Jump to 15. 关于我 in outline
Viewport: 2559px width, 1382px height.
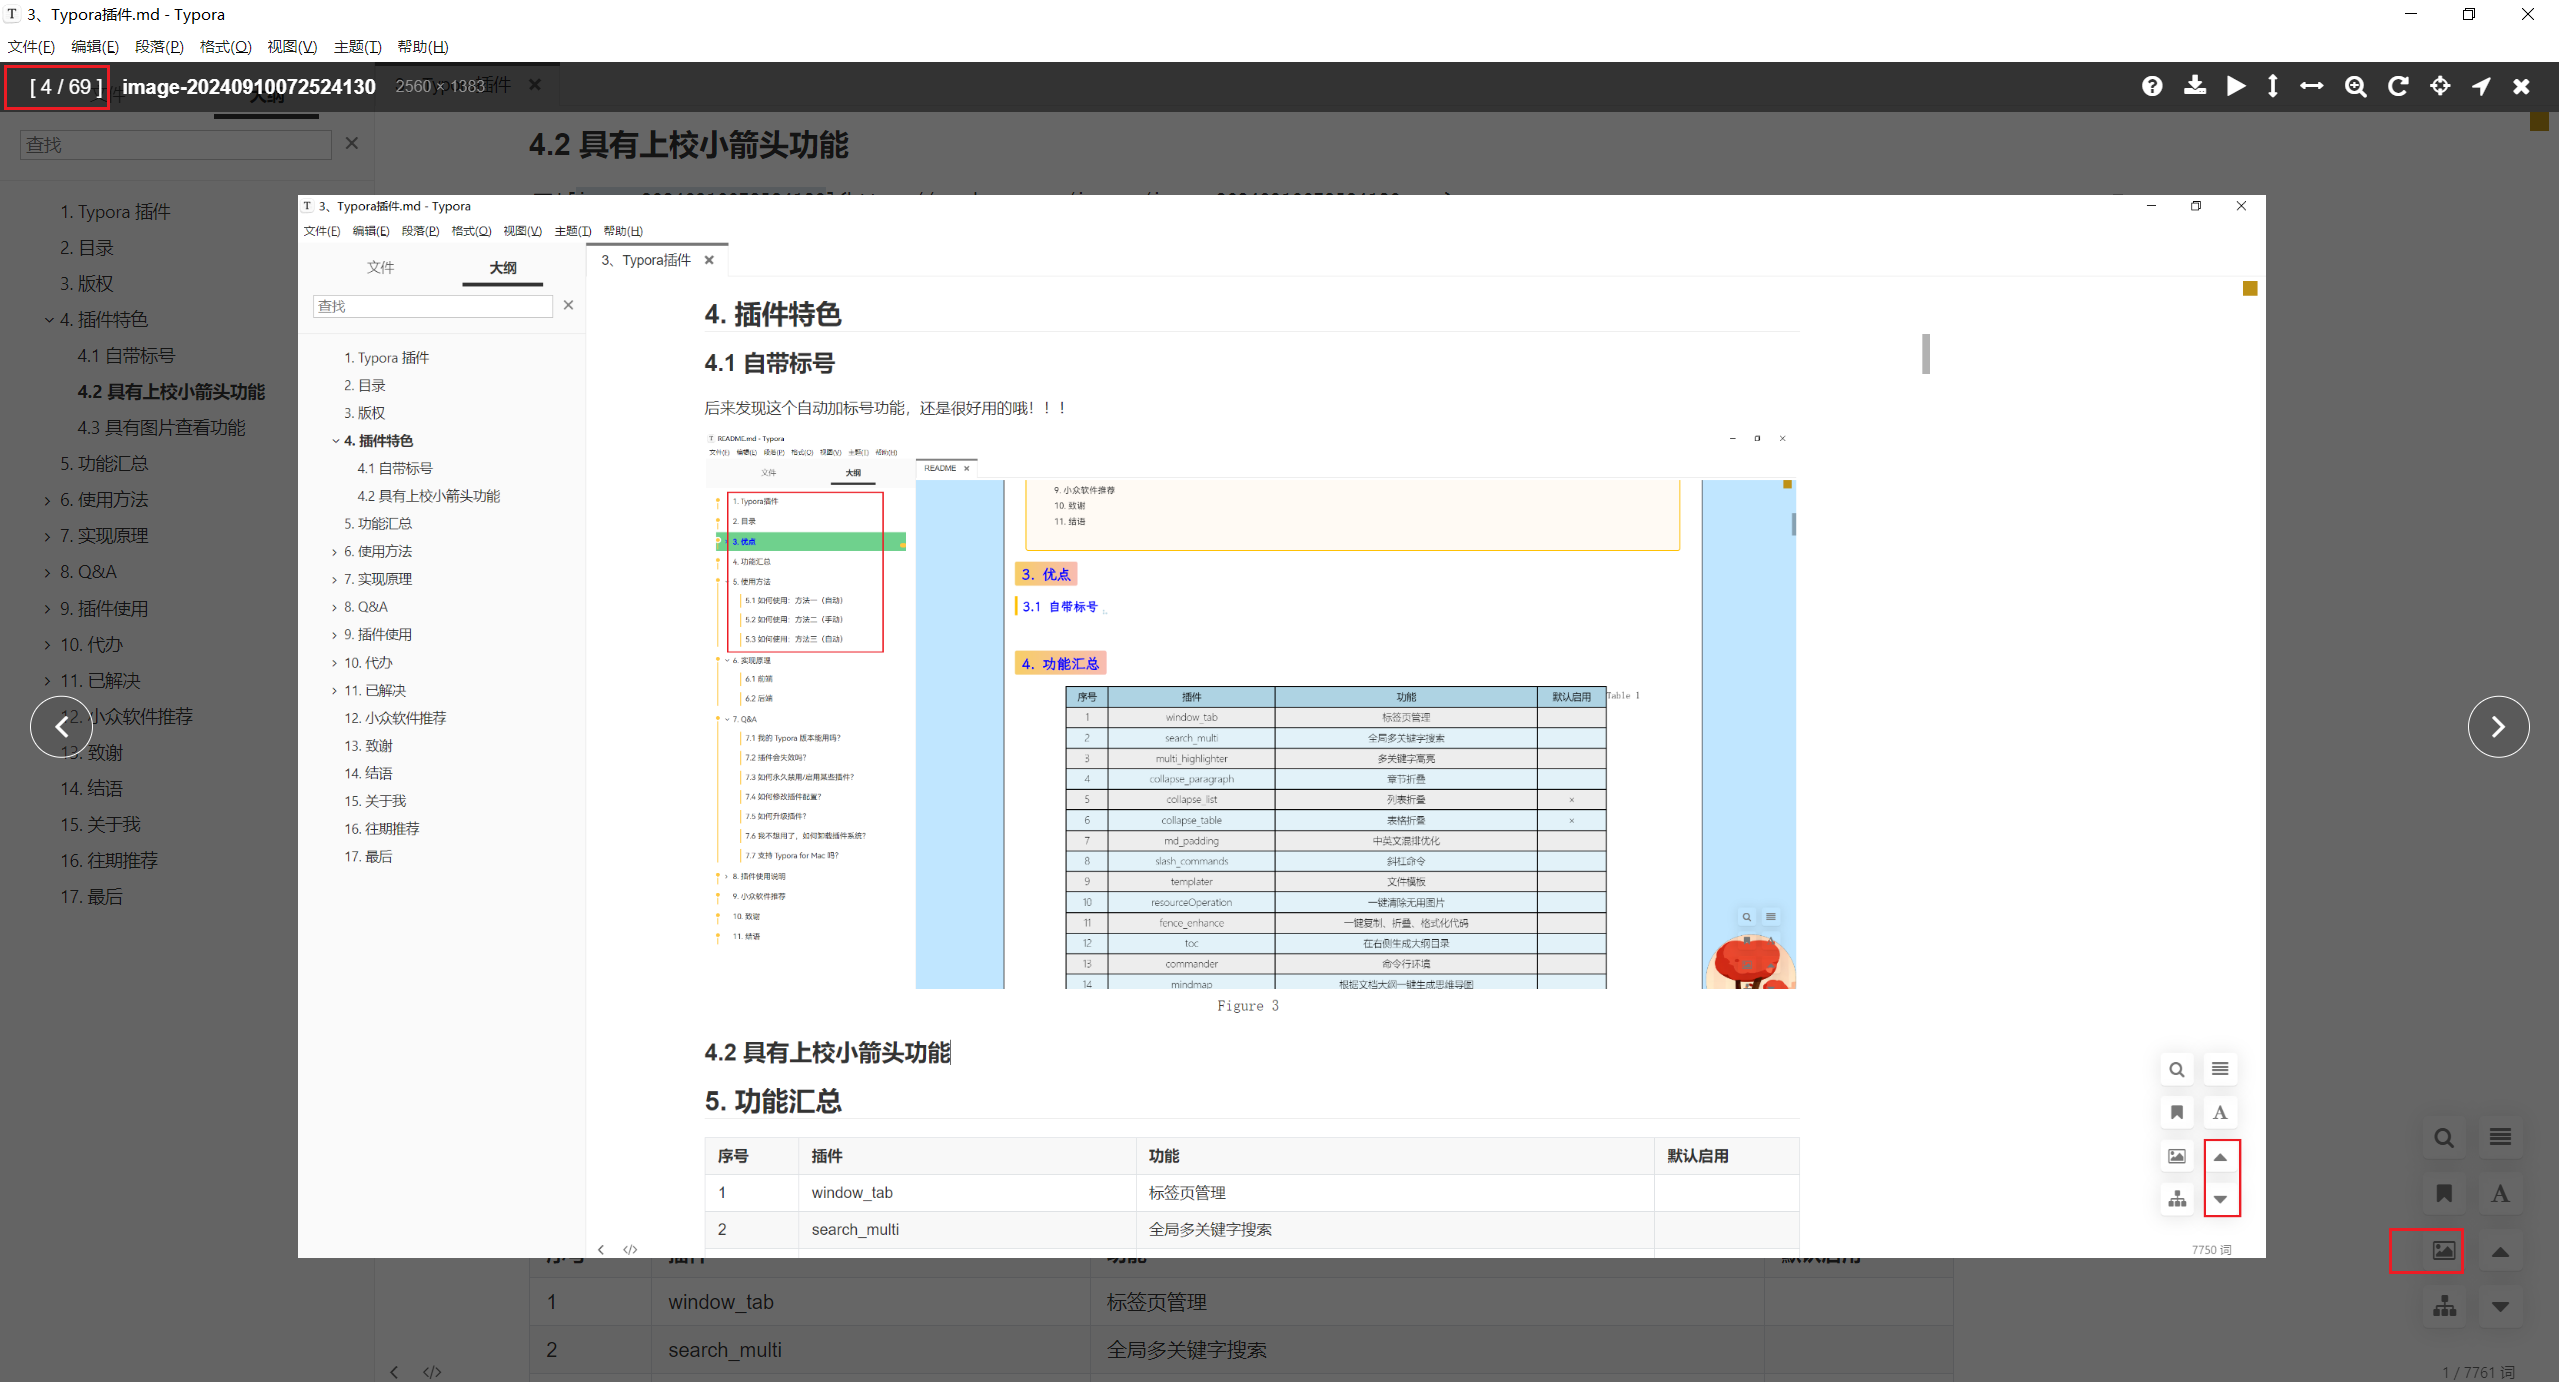point(100,825)
